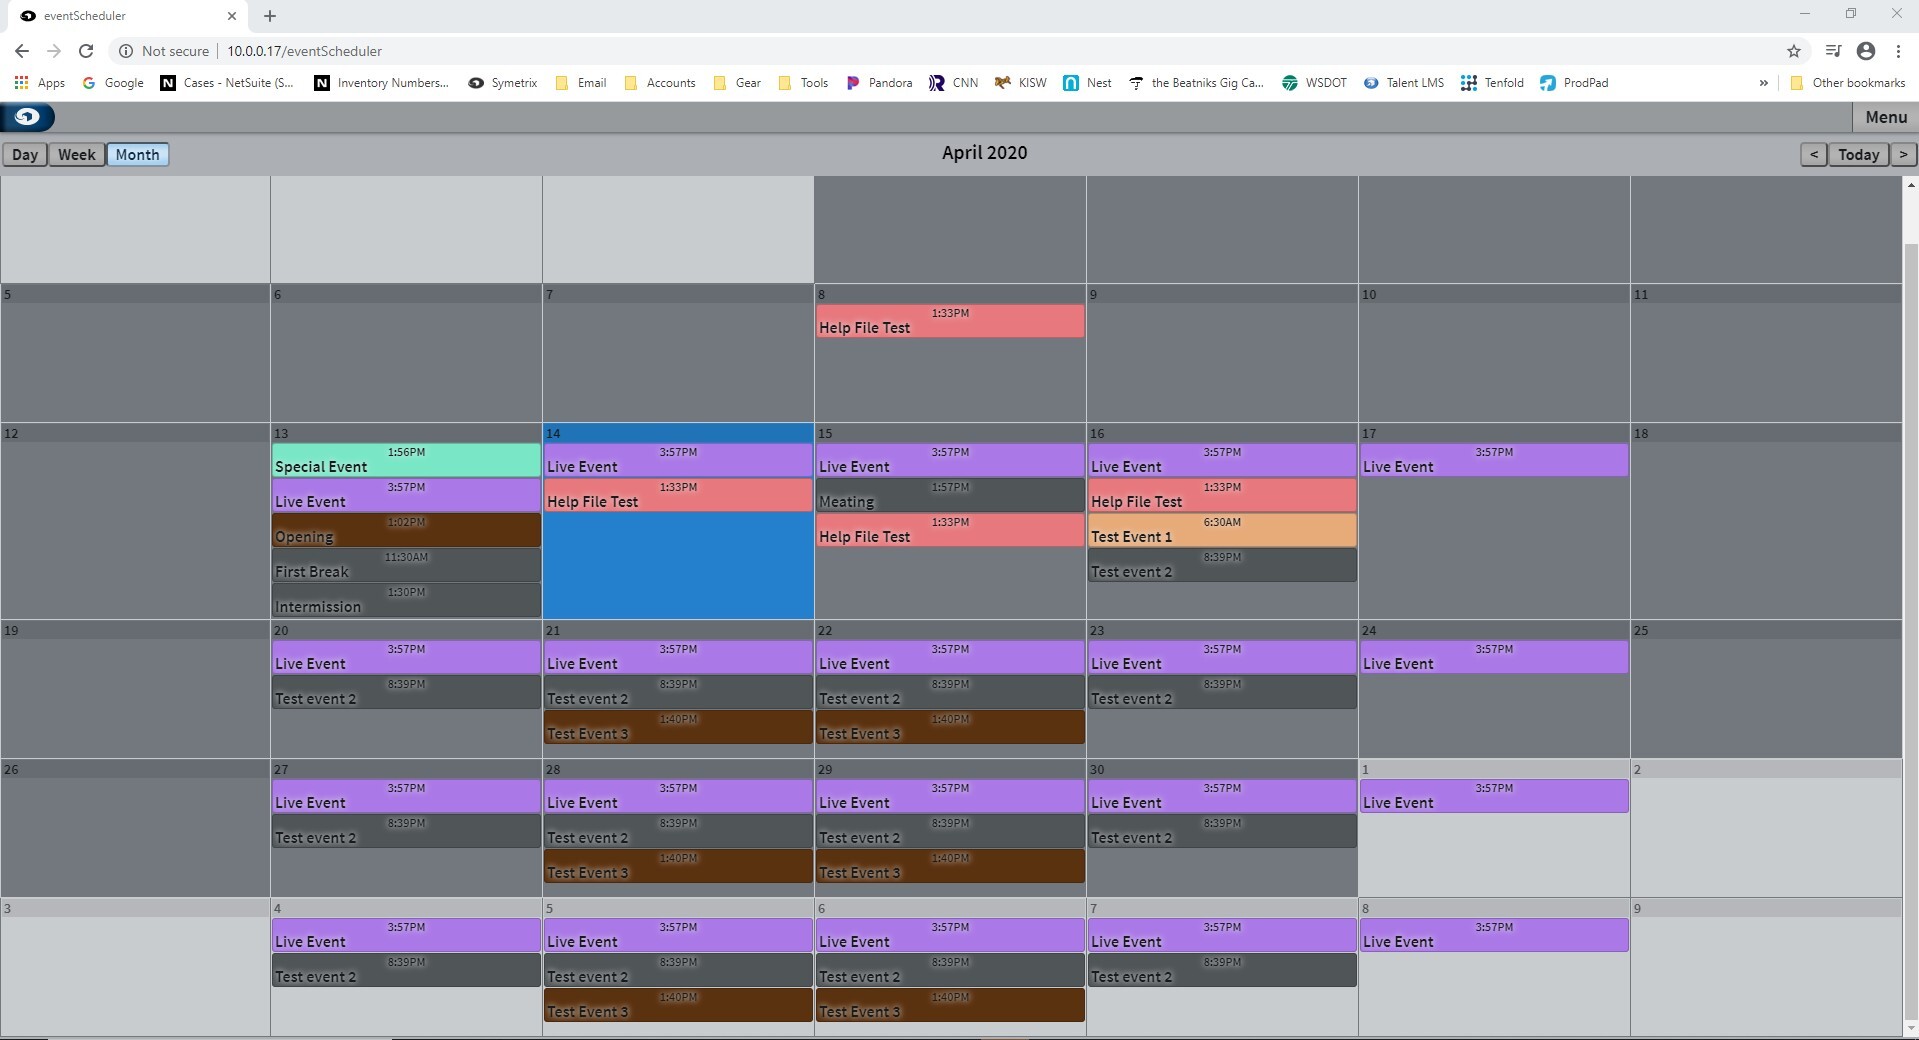Open the Chrome three-dot menu

1898,51
